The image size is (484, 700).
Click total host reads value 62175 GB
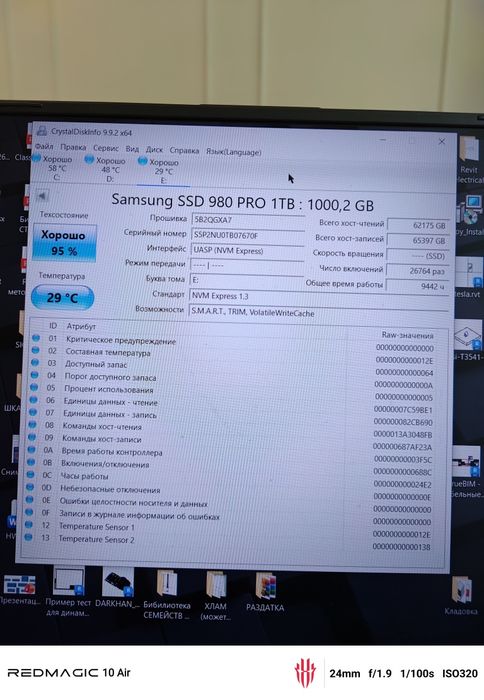(x=418, y=225)
